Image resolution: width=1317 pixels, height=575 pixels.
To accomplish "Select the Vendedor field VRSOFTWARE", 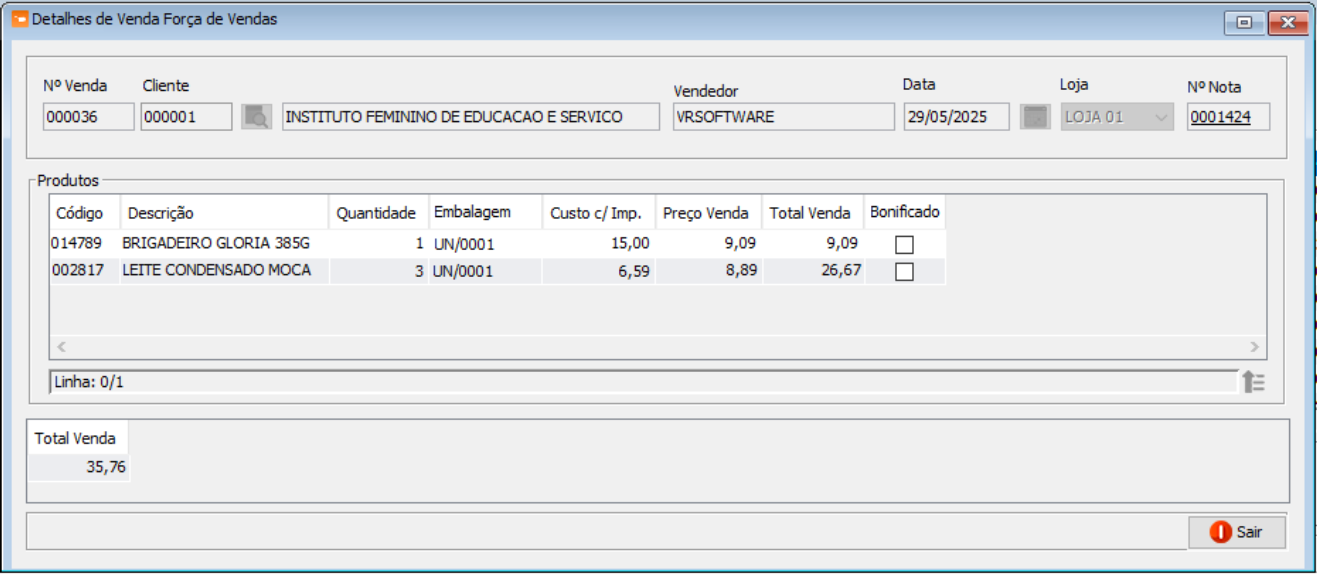I will pyautogui.click(x=783, y=117).
